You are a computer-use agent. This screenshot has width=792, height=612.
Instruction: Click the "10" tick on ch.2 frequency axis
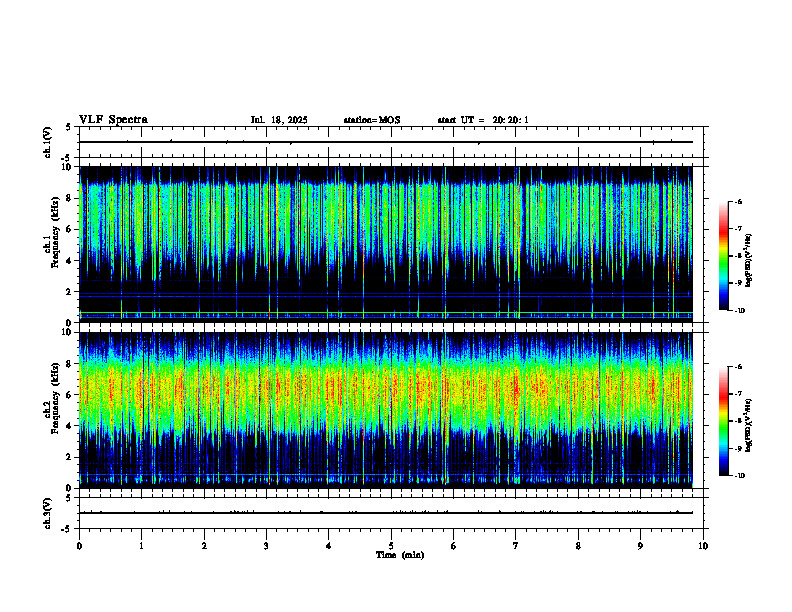click(x=69, y=333)
